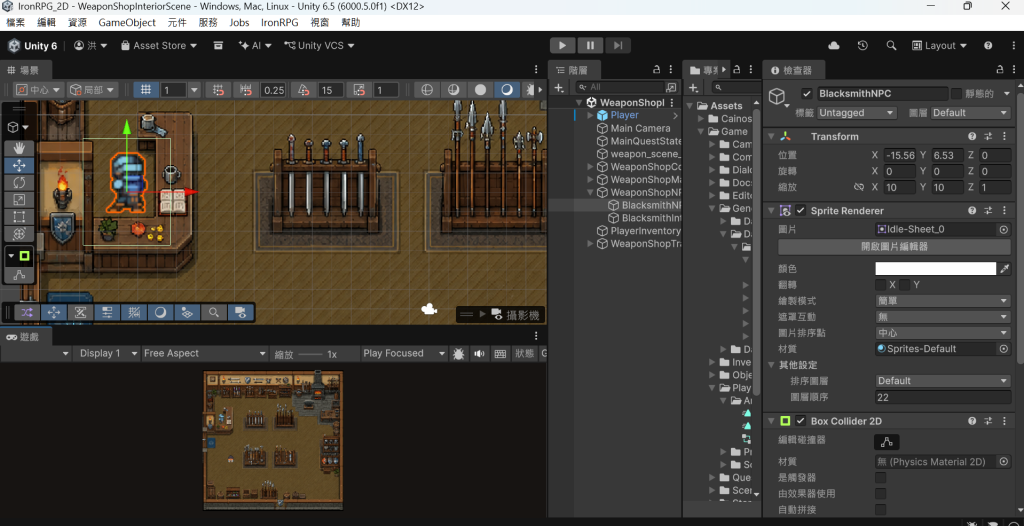The width and height of the screenshot is (1024, 526).
Task: Open Transform component help icon
Action: pyautogui.click(x=972, y=137)
